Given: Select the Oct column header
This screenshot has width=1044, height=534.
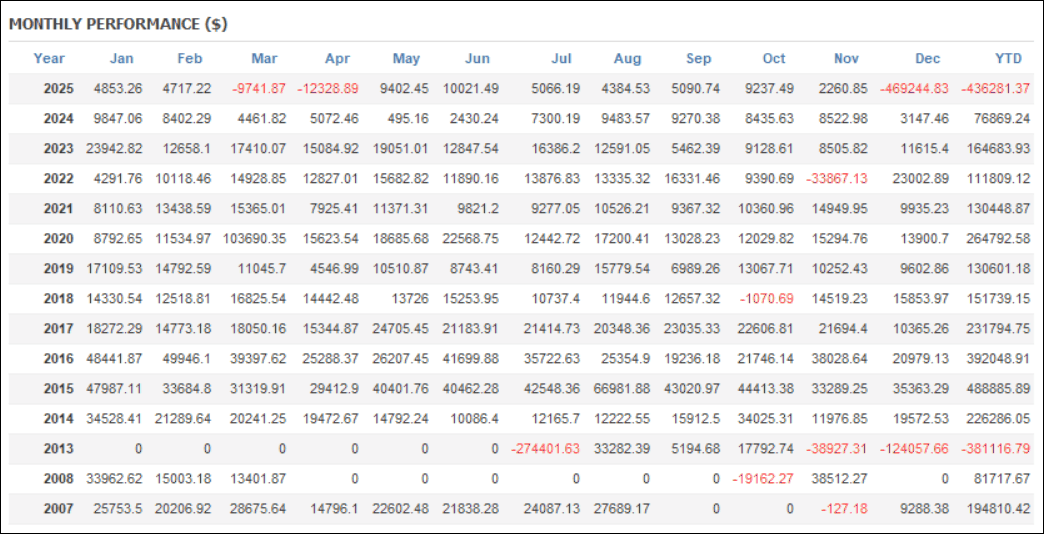Looking at the screenshot, I should tap(774, 58).
